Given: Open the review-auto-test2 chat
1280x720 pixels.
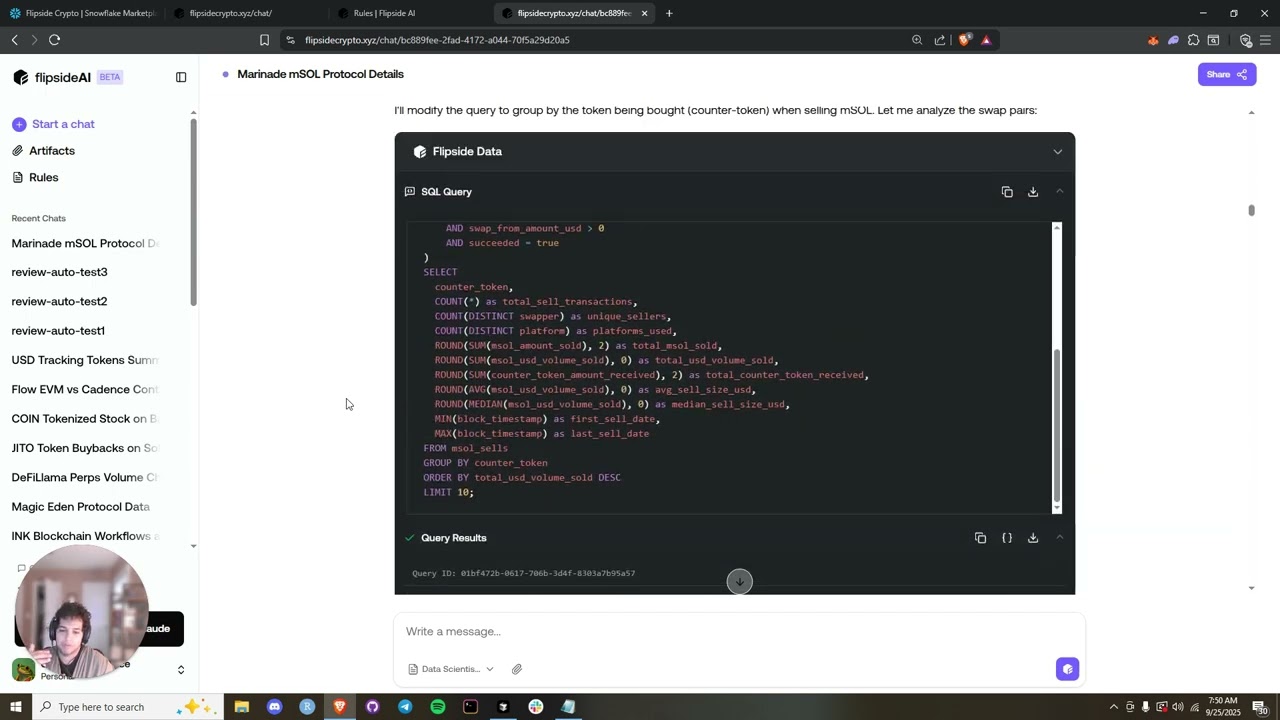Looking at the screenshot, I should click(x=60, y=302).
